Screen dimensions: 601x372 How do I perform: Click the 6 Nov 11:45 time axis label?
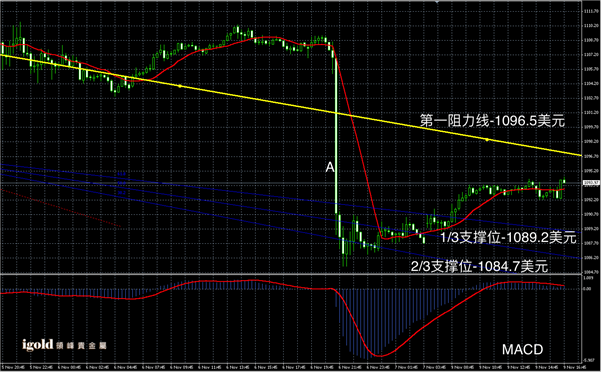coord(211,367)
